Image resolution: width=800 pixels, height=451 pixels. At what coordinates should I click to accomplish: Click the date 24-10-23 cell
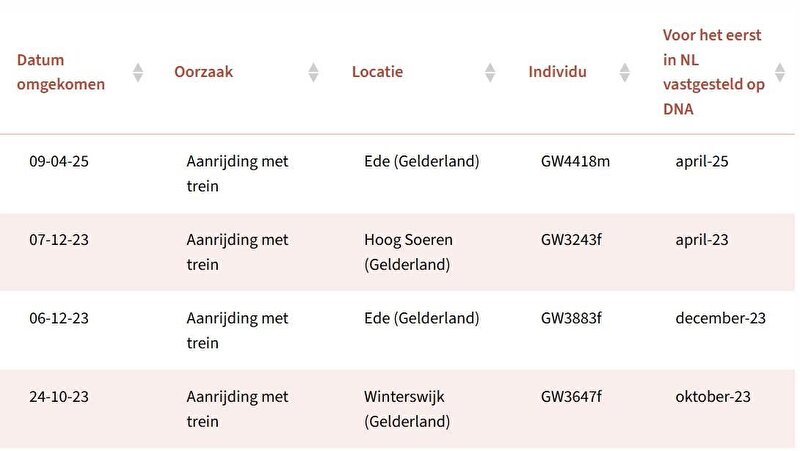59,396
